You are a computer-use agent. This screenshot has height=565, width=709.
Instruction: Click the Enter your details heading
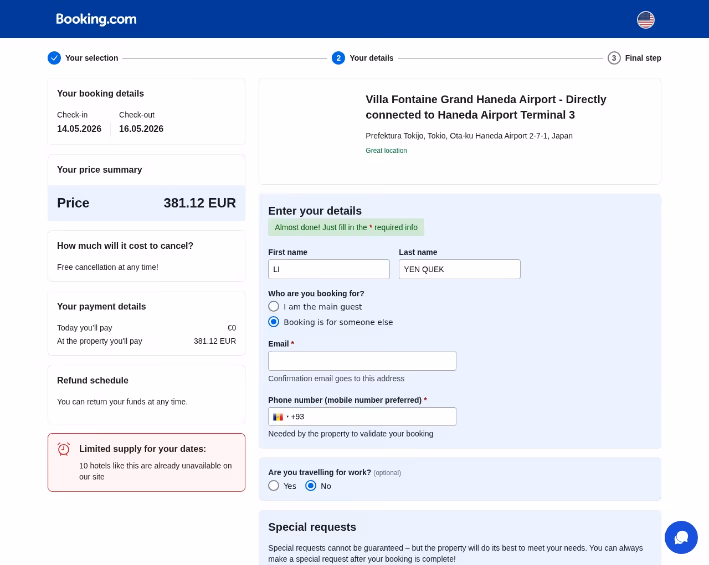(315, 211)
